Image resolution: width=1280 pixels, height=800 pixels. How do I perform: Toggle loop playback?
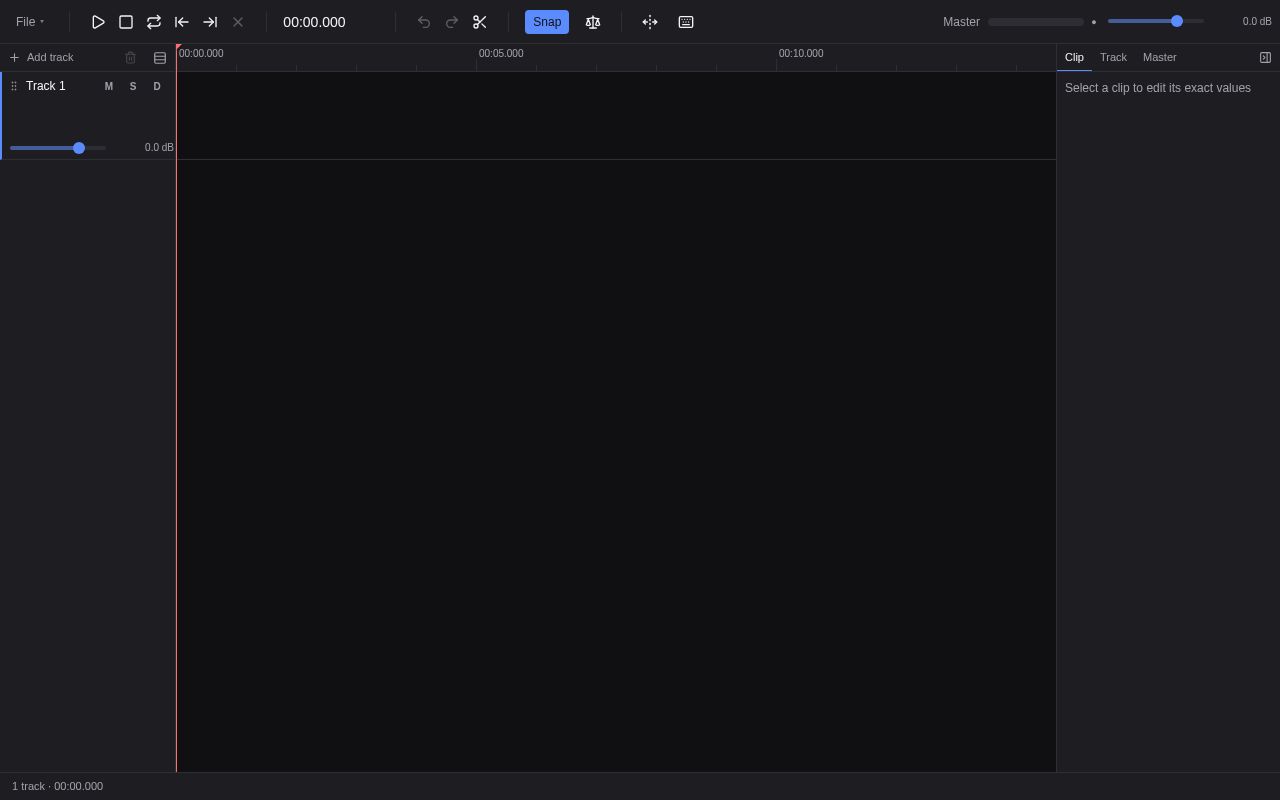coord(154,22)
